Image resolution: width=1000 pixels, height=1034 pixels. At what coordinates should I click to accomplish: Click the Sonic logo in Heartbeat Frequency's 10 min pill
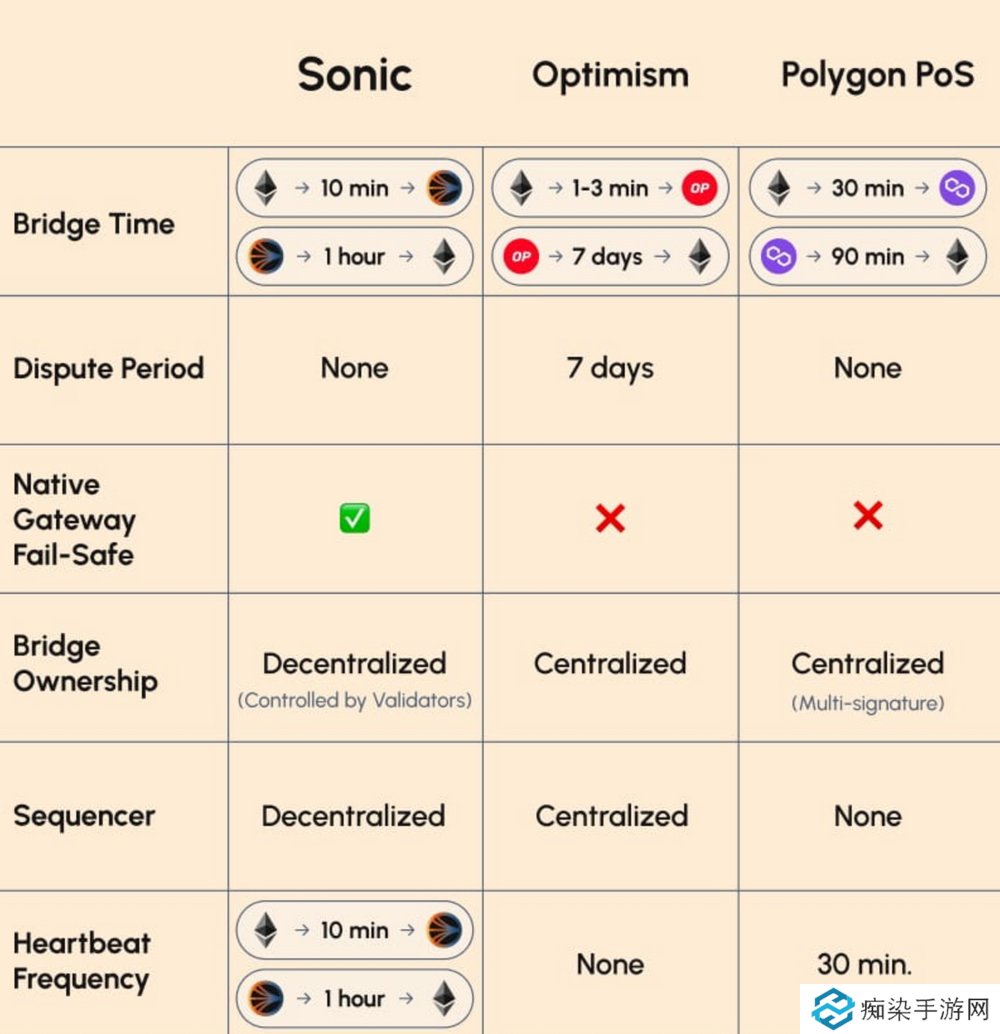pyautogui.click(x=443, y=930)
